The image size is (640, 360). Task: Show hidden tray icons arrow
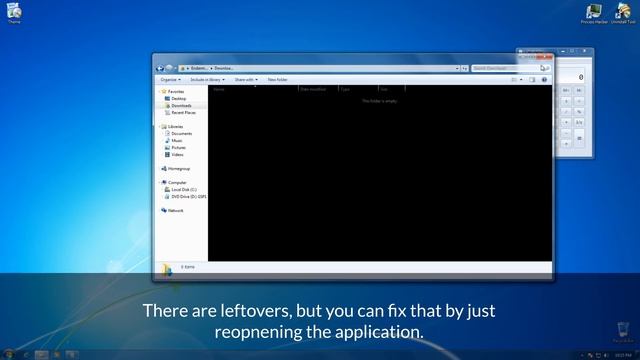[x=582, y=356]
